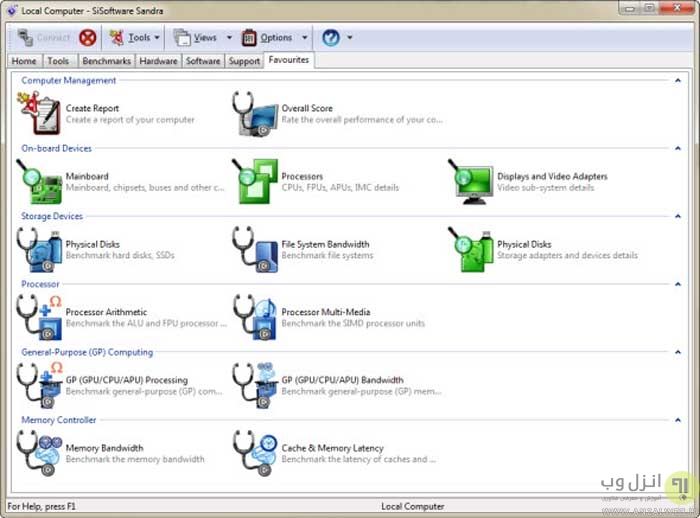Click the Processor group heading
700x518 pixels.
pyautogui.click(x=40, y=284)
